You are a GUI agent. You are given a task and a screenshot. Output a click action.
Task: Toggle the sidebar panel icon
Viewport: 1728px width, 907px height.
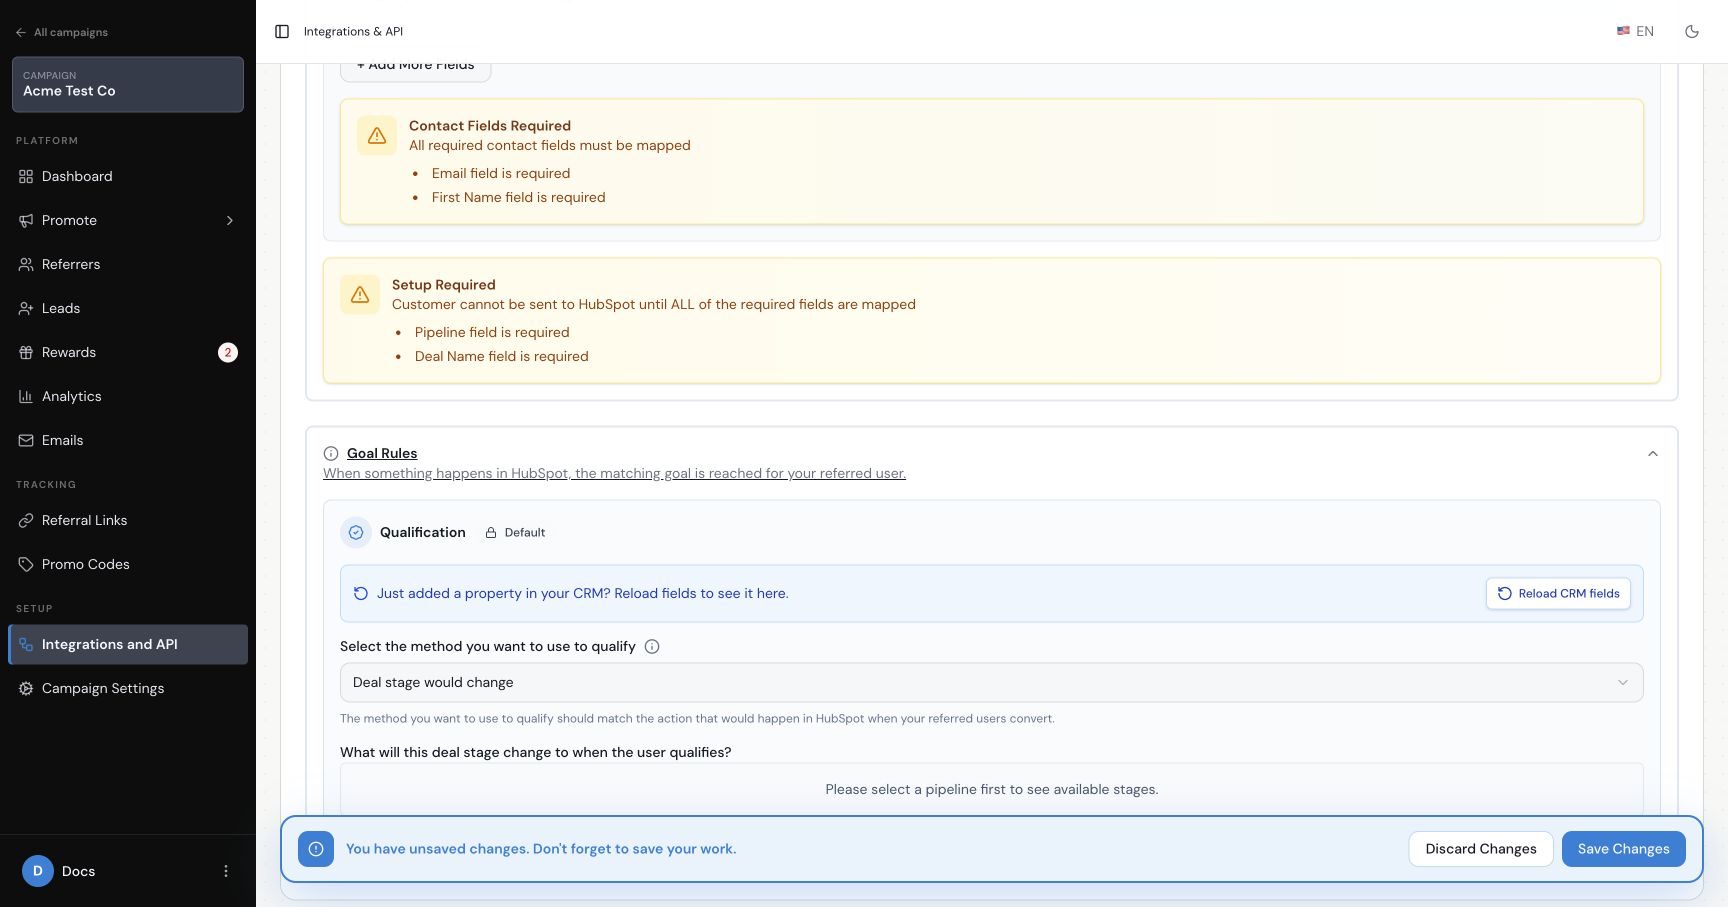point(282,32)
